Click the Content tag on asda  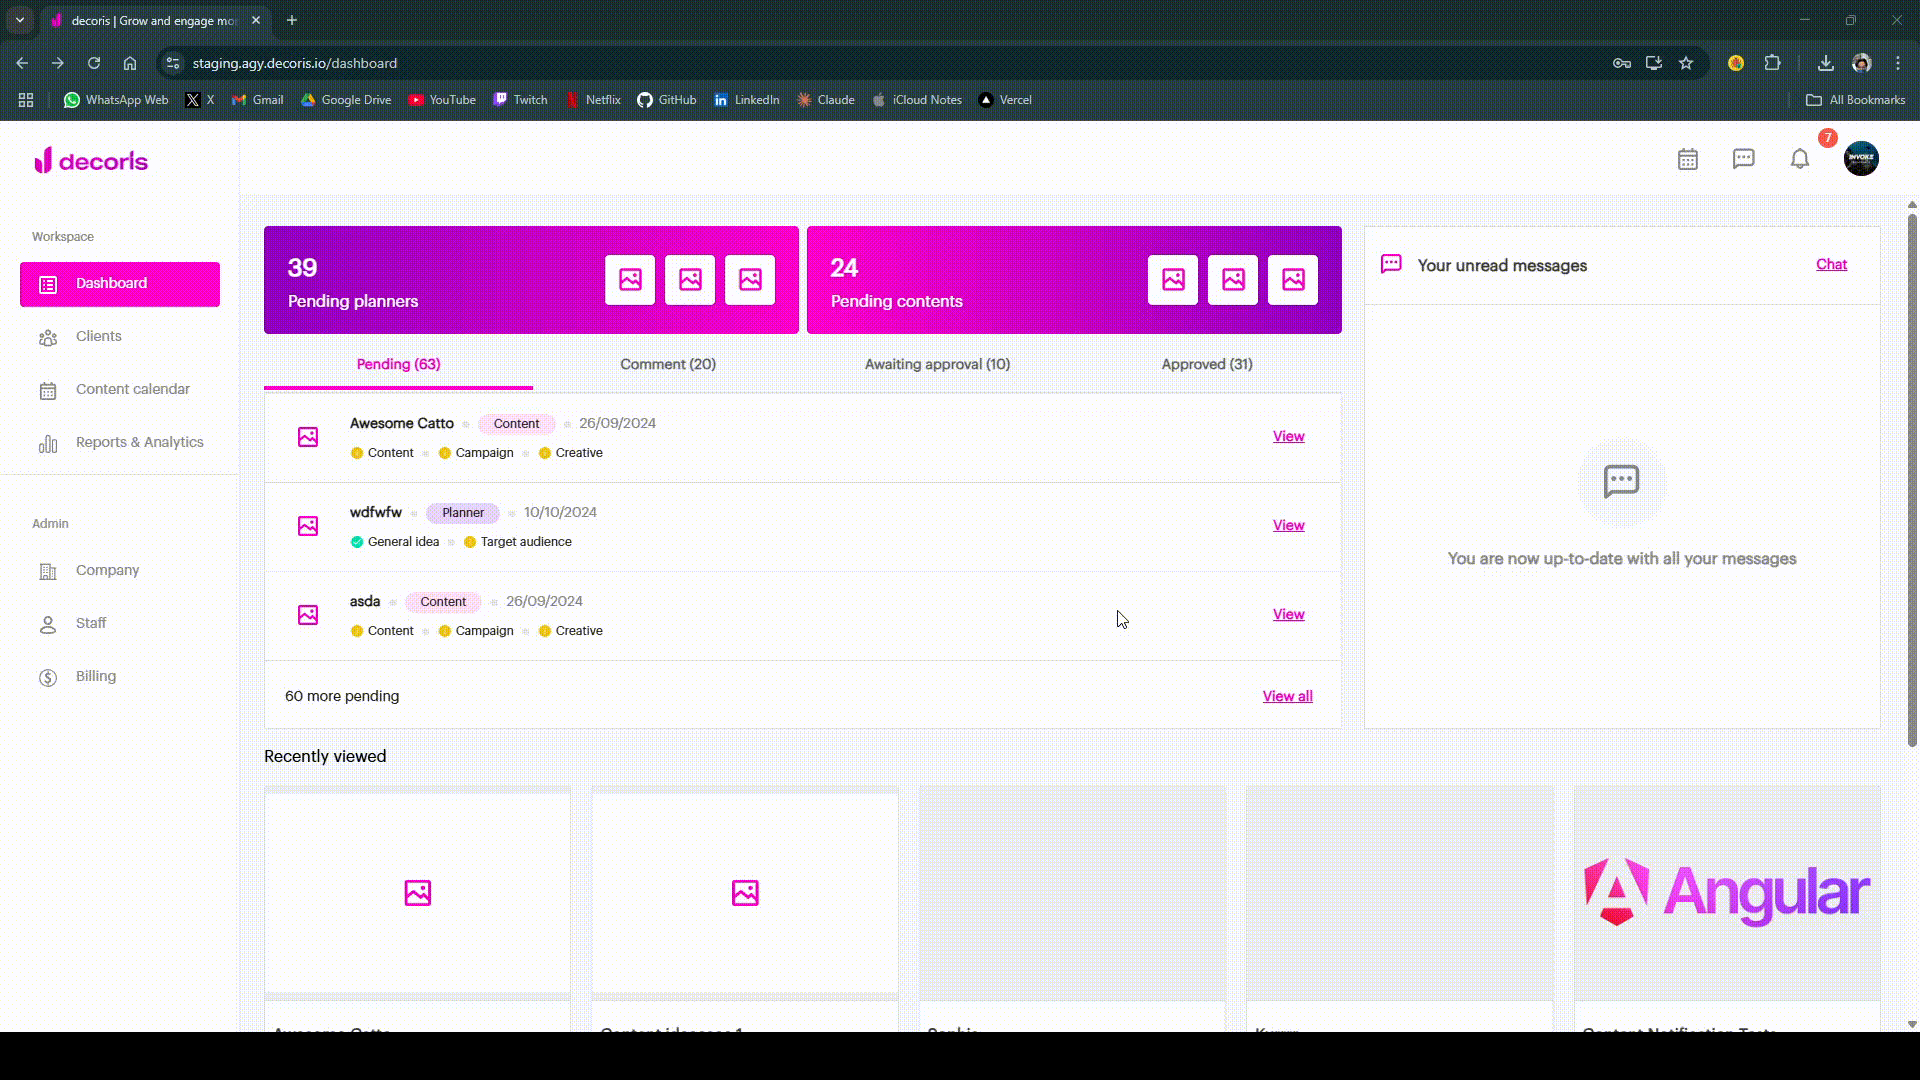click(x=443, y=602)
